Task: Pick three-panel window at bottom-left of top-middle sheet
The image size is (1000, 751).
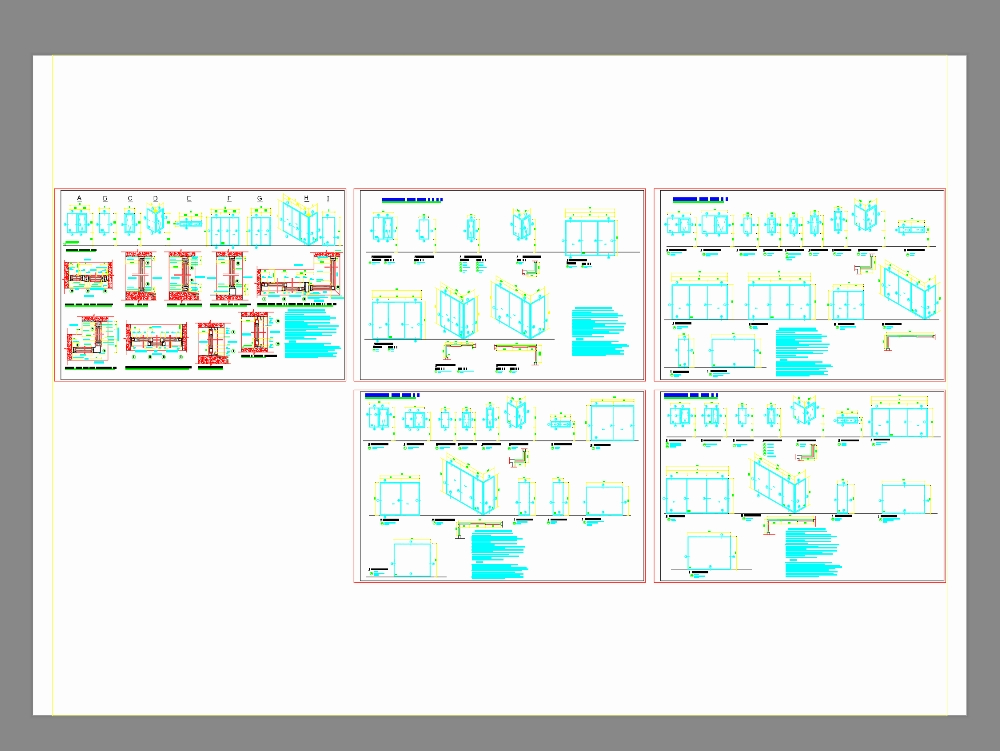Action: 397,319
